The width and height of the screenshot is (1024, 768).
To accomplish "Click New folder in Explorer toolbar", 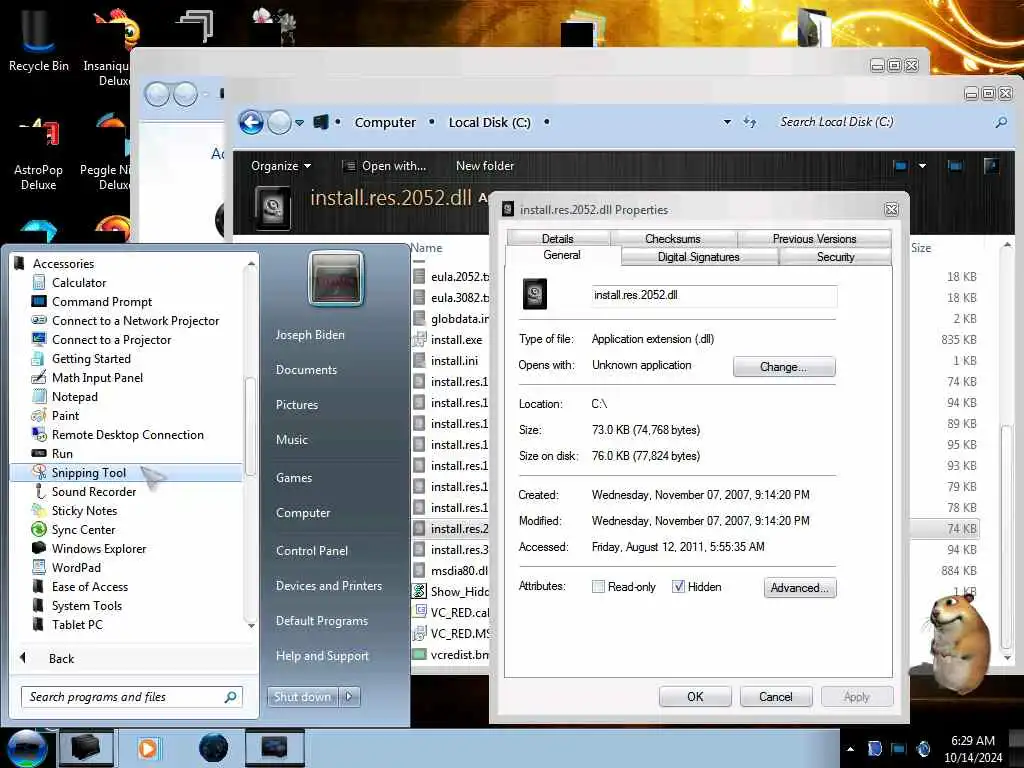I will tap(485, 166).
